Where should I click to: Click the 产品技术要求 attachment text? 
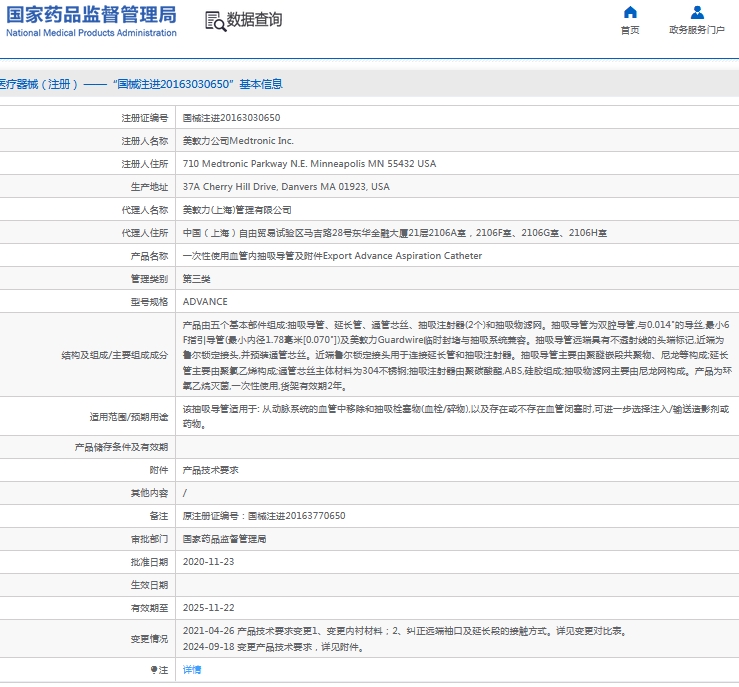[211, 470]
